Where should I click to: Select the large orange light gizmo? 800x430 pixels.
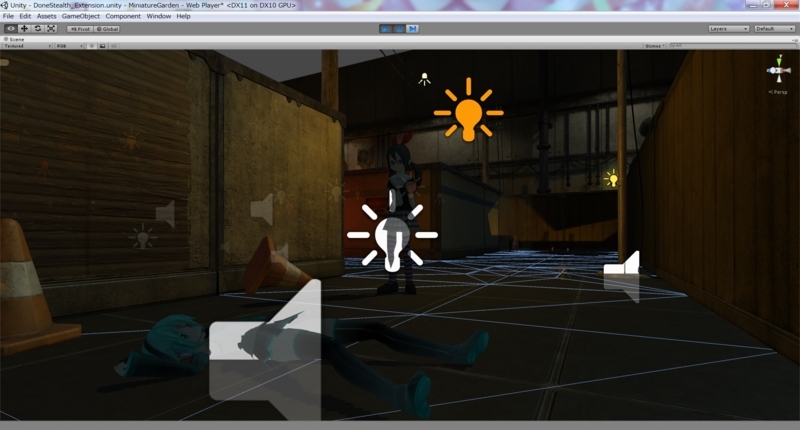point(468,111)
